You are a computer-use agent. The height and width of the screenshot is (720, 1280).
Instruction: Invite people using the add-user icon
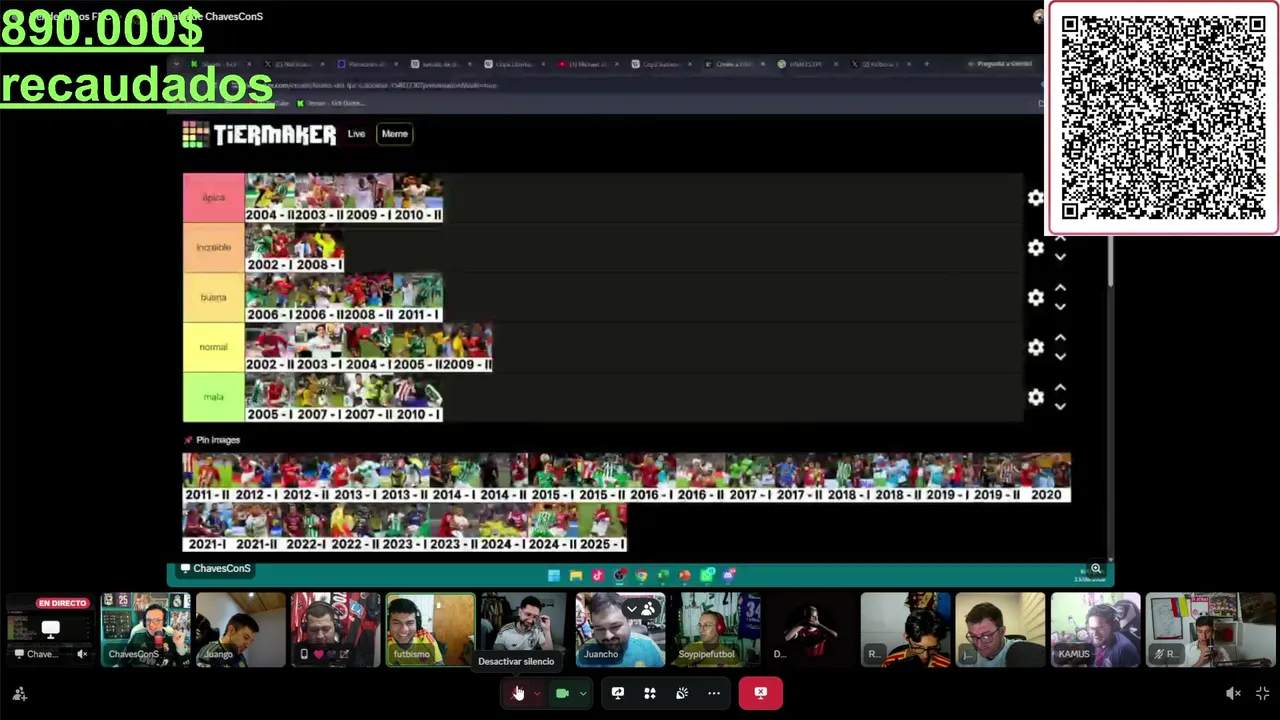19,694
